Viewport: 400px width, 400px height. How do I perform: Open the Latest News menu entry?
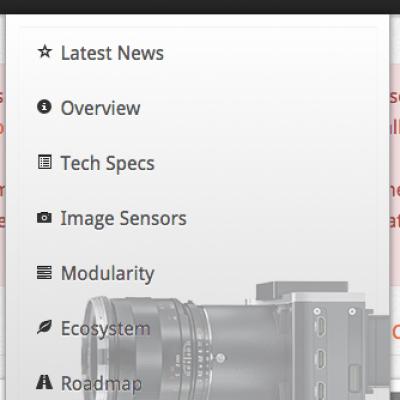(112, 53)
